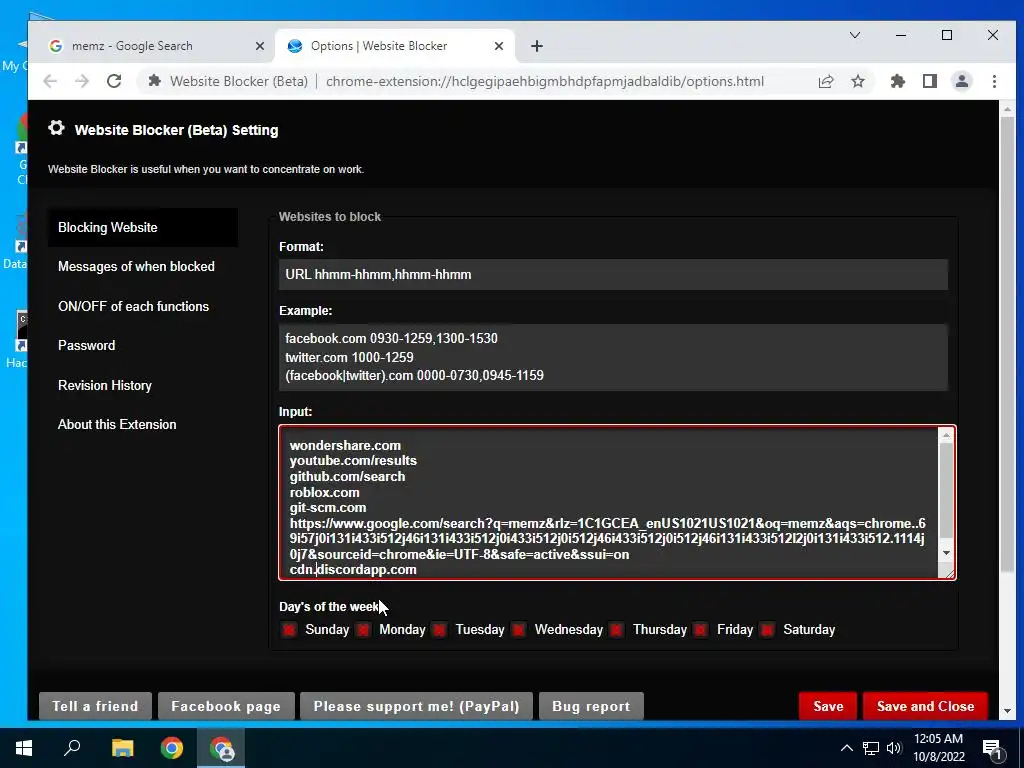Open the Chrome three-dot menu
Image resolution: width=1024 pixels, height=768 pixels.
[x=994, y=81]
